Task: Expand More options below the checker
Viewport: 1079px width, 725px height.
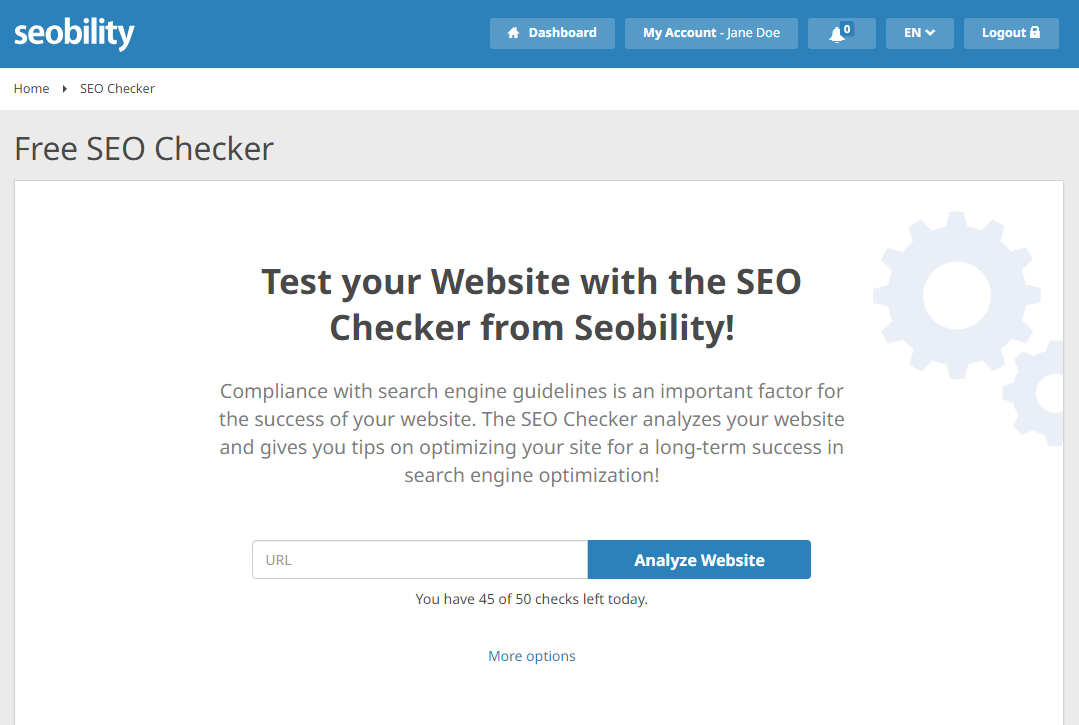Action: 531,656
